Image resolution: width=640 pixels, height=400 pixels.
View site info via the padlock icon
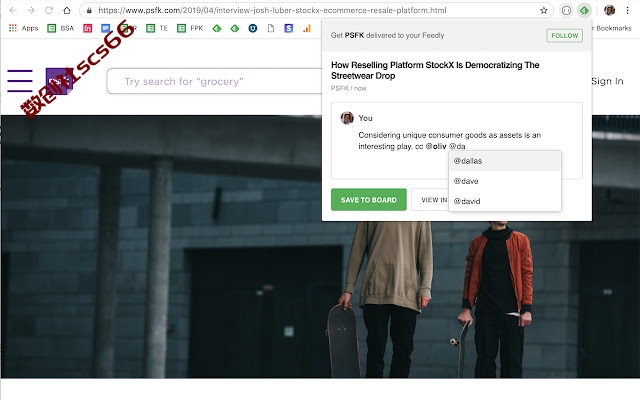point(89,11)
